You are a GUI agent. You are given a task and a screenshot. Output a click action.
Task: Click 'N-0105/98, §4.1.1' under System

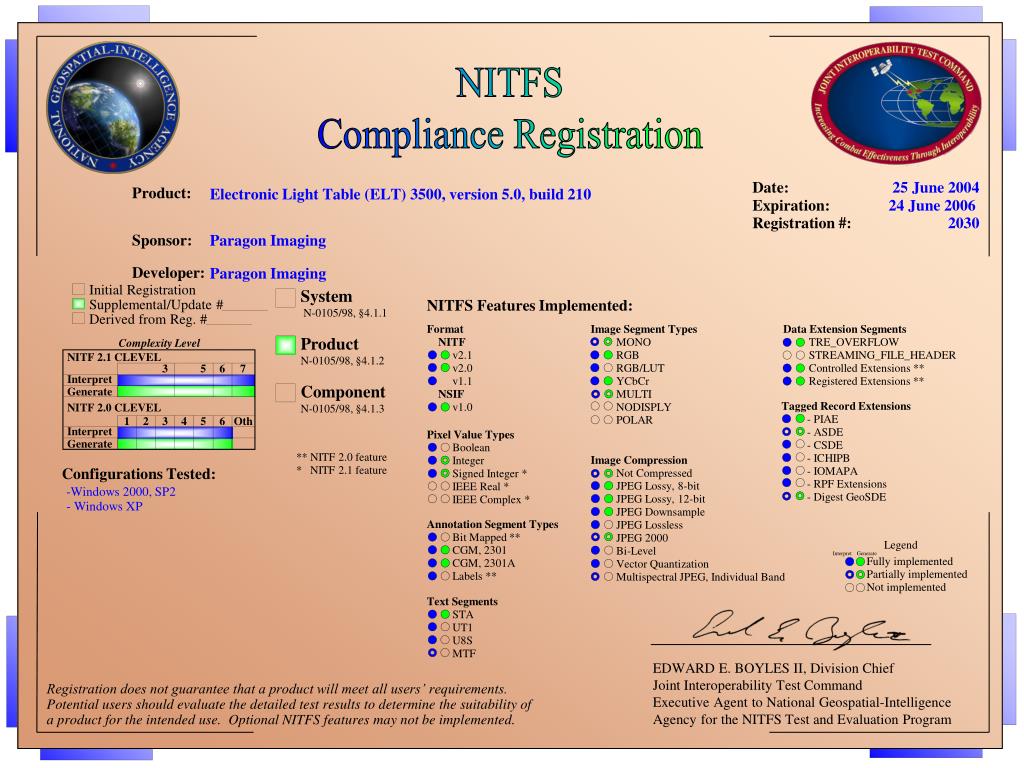(x=345, y=313)
